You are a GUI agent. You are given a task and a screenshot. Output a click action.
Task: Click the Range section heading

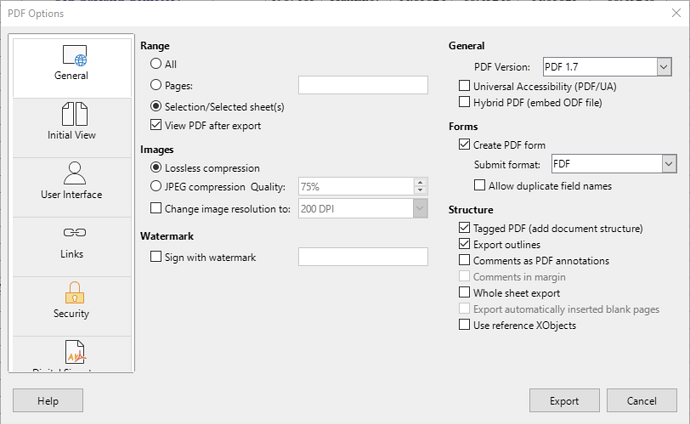[x=155, y=46]
